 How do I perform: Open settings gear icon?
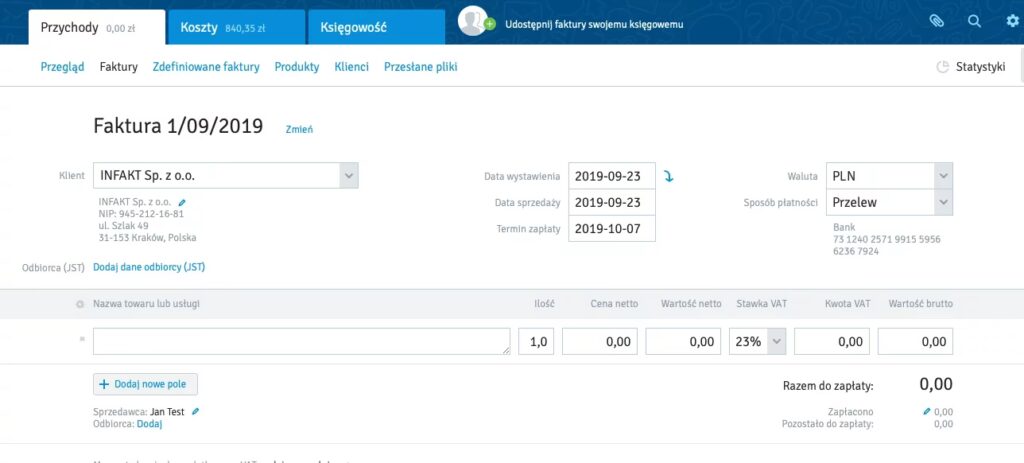click(x=1012, y=21)
